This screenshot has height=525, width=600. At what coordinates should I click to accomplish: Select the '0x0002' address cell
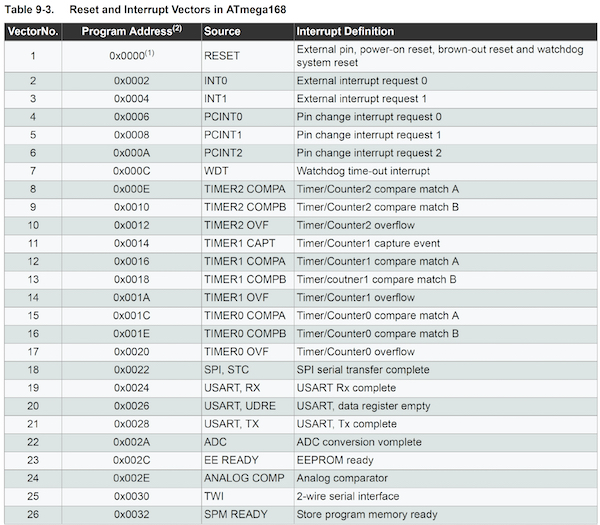coord(132,81)
